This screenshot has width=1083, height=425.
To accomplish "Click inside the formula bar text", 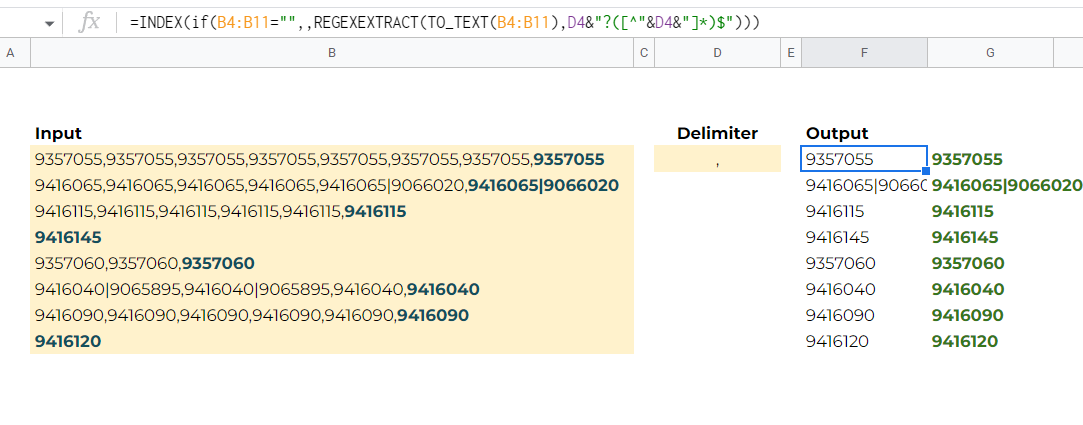I will point(444,23).
